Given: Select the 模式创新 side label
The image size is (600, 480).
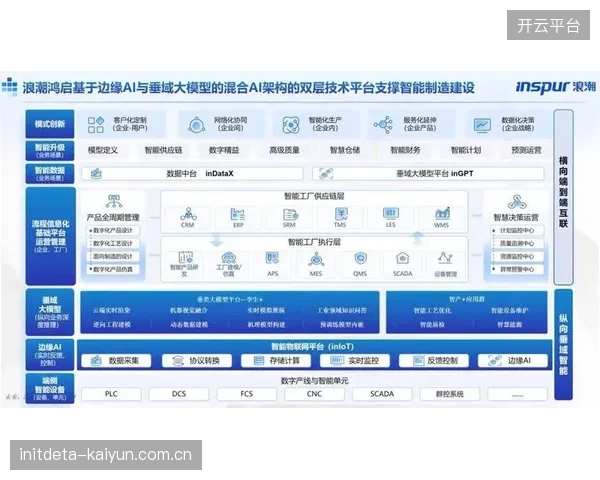Looking at the screenshot, I should point(50,124).
